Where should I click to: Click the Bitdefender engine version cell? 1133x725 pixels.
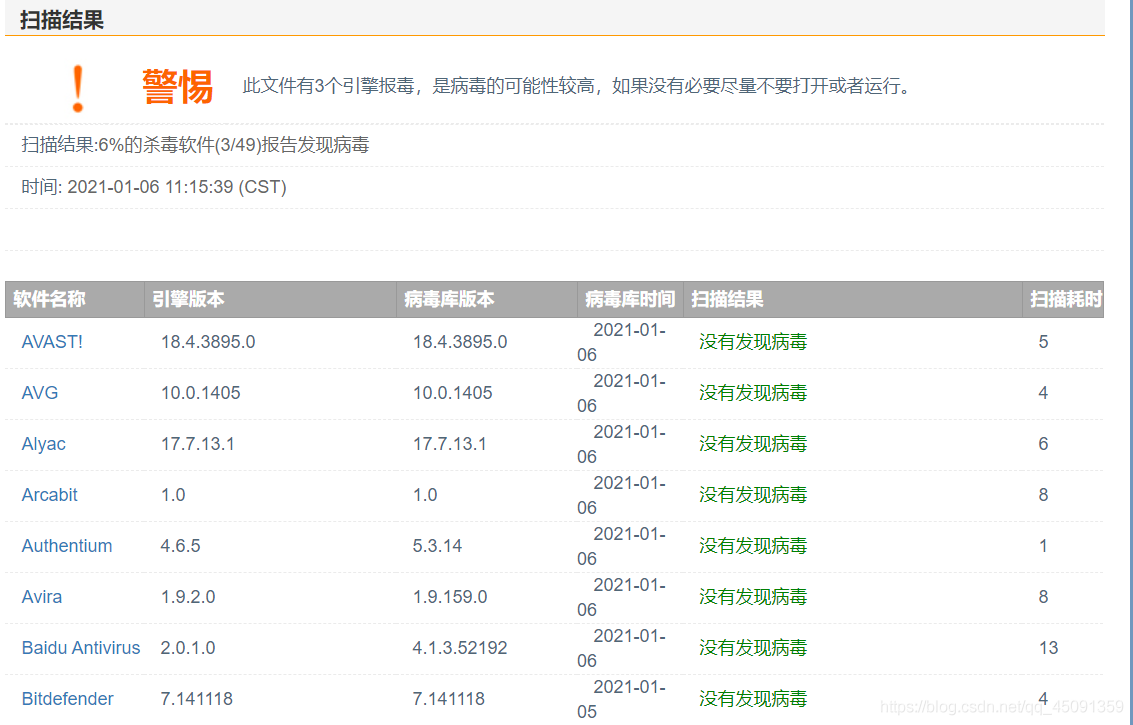coord(197,699)
